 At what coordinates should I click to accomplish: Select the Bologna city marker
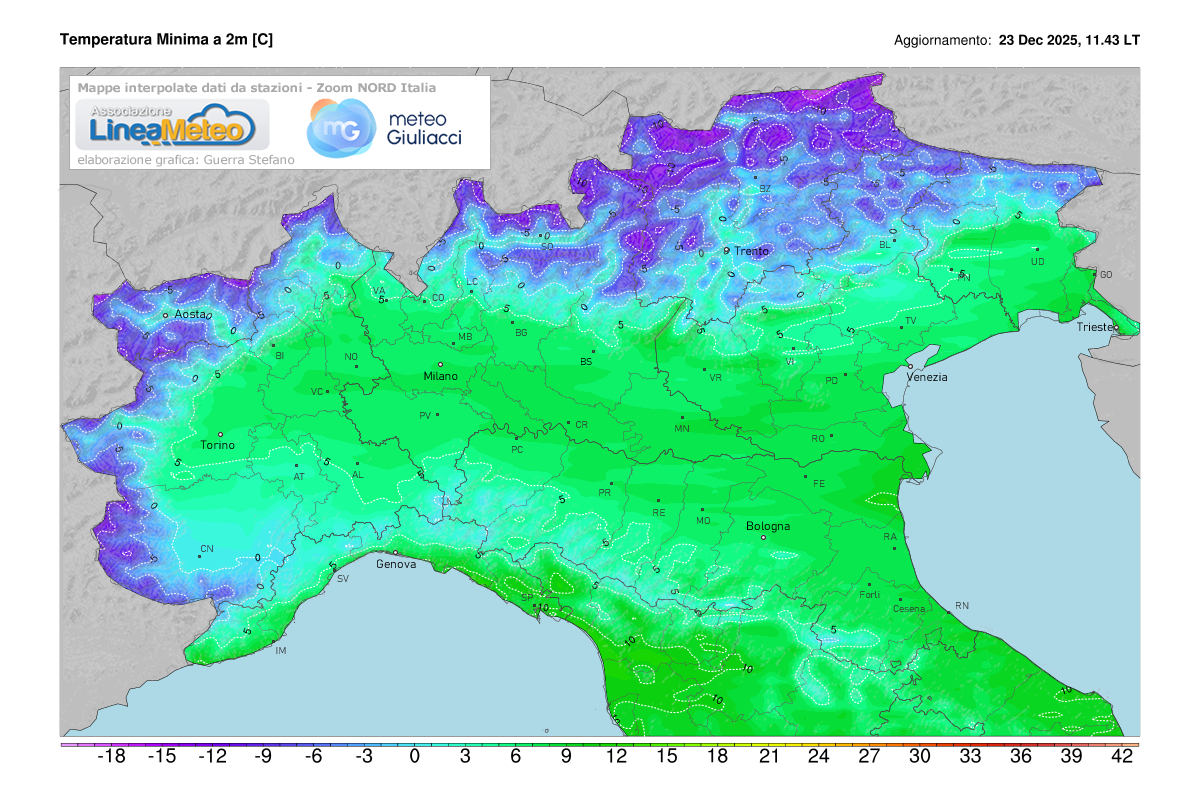(764, 537)
